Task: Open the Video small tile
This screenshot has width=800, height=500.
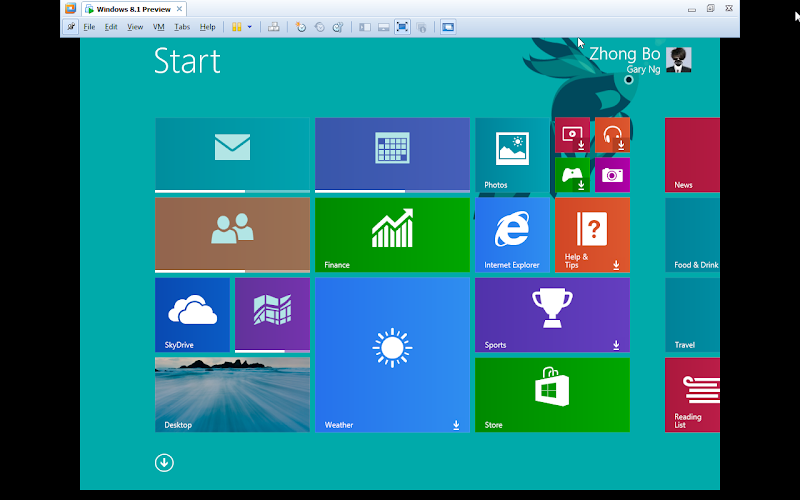Action: [572, 135]
